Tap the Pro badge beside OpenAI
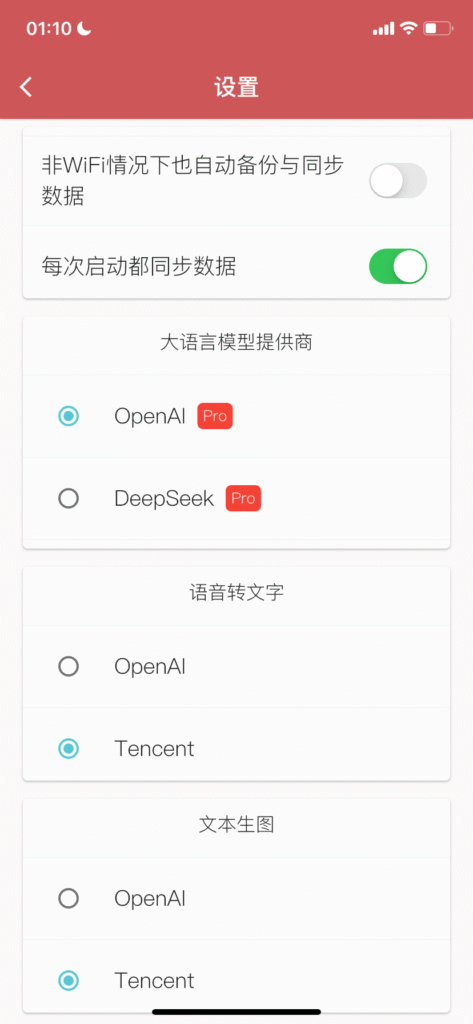This screenshot has height=1024, width=473. (215, 416)
